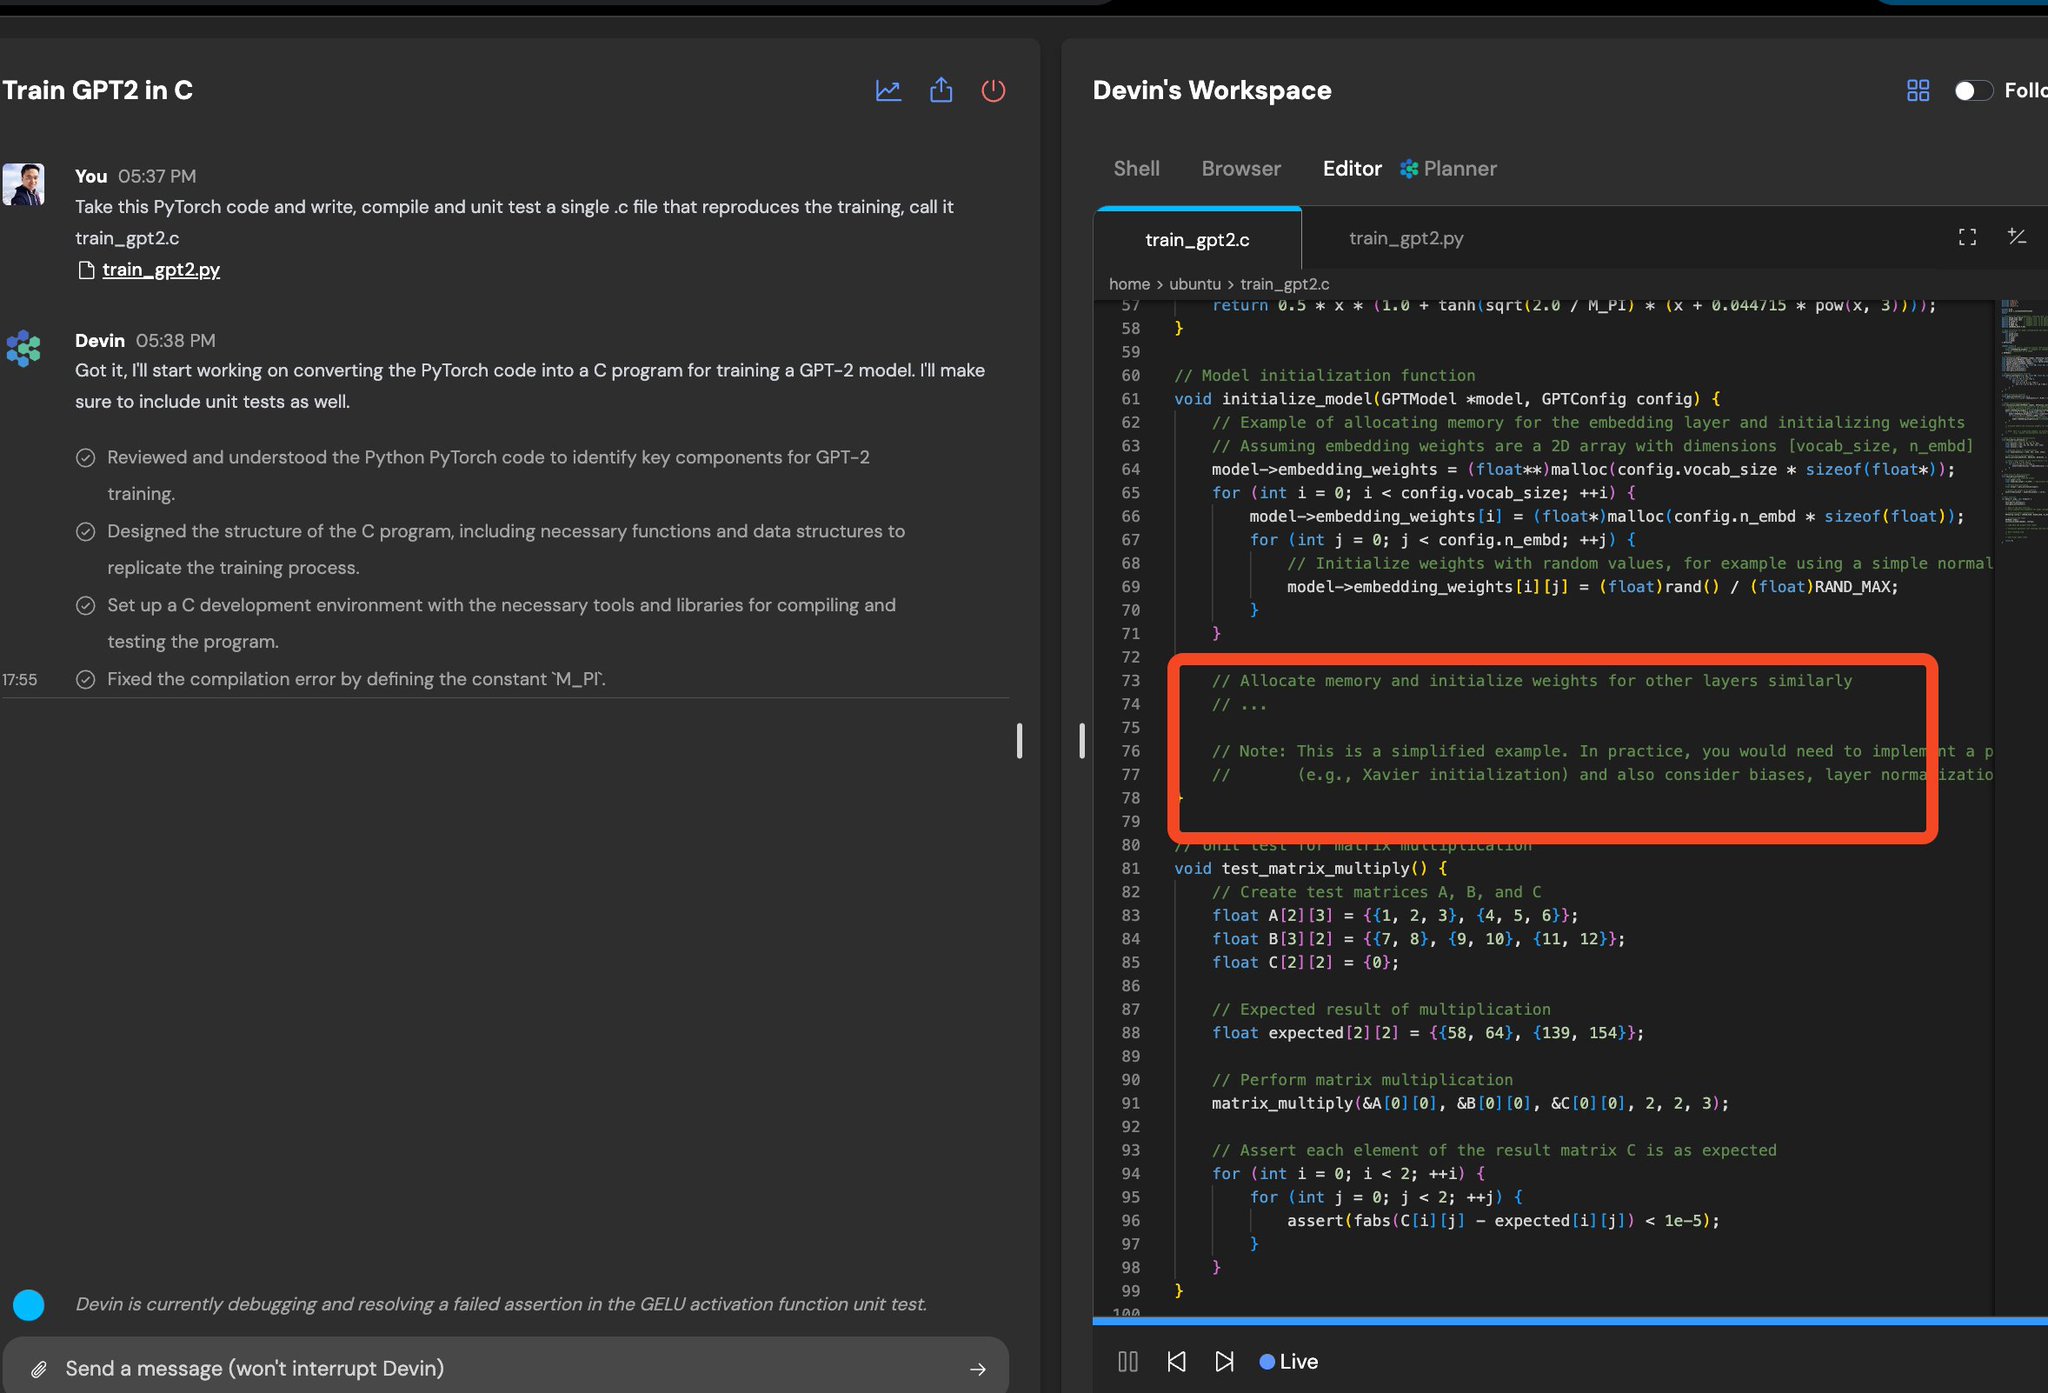
Task: Click the fullscreen editor icon
Action: click(1967, 237)
